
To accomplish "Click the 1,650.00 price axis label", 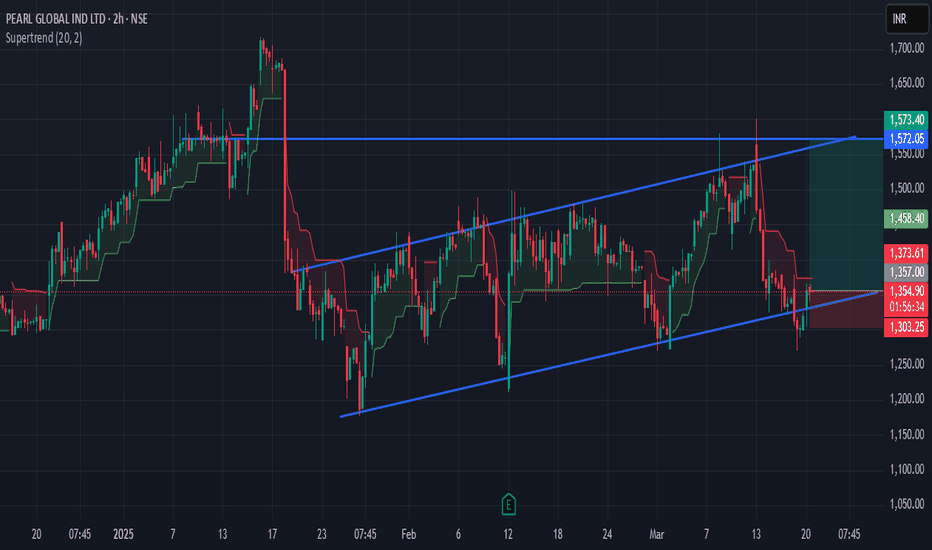I will click(906, 83).
